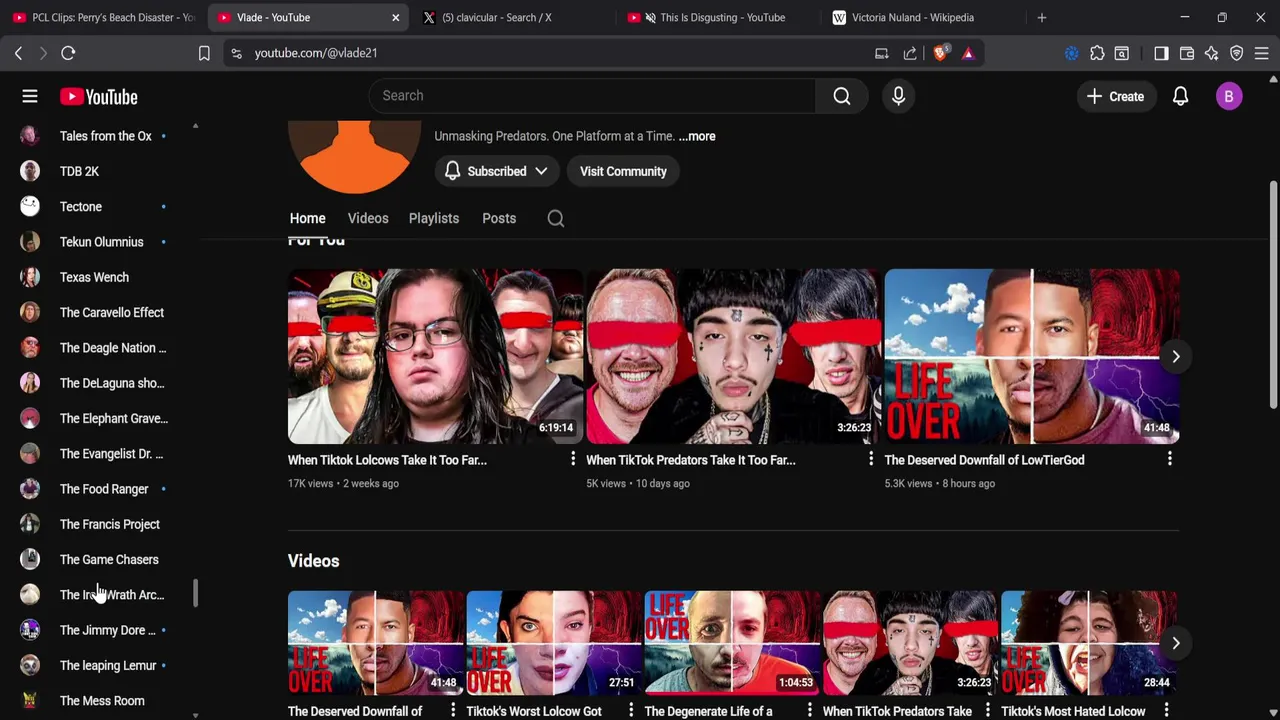The image size is (1280, 720).
Task: Open the install app icon in address bar
Action: click(882, 53)
